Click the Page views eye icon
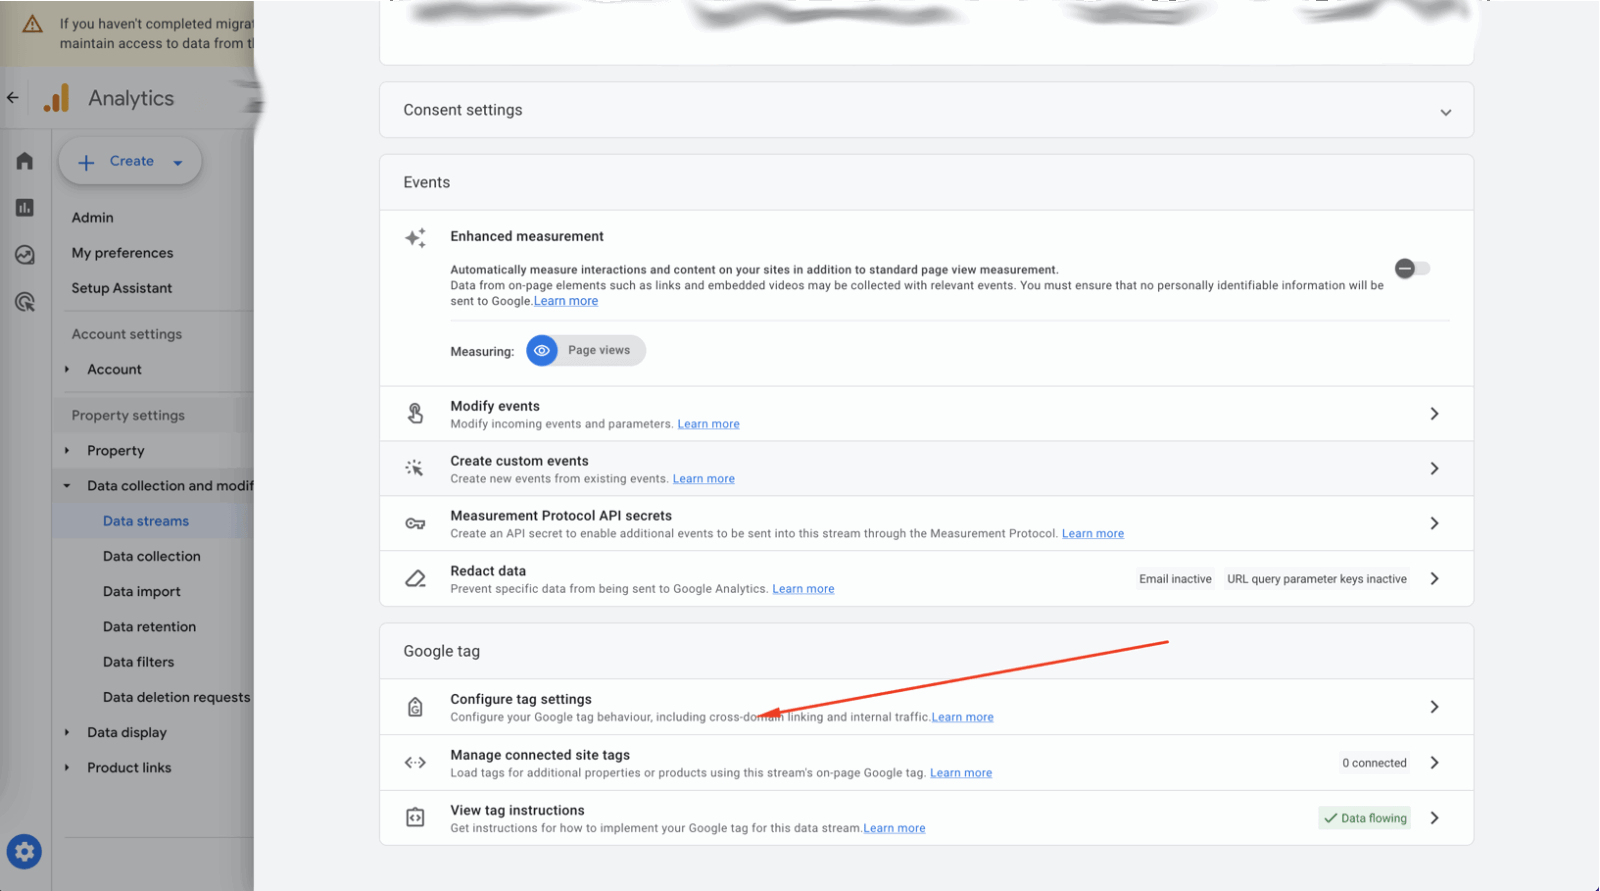This screenshot has width=1600, height=891. click(542, 351)
